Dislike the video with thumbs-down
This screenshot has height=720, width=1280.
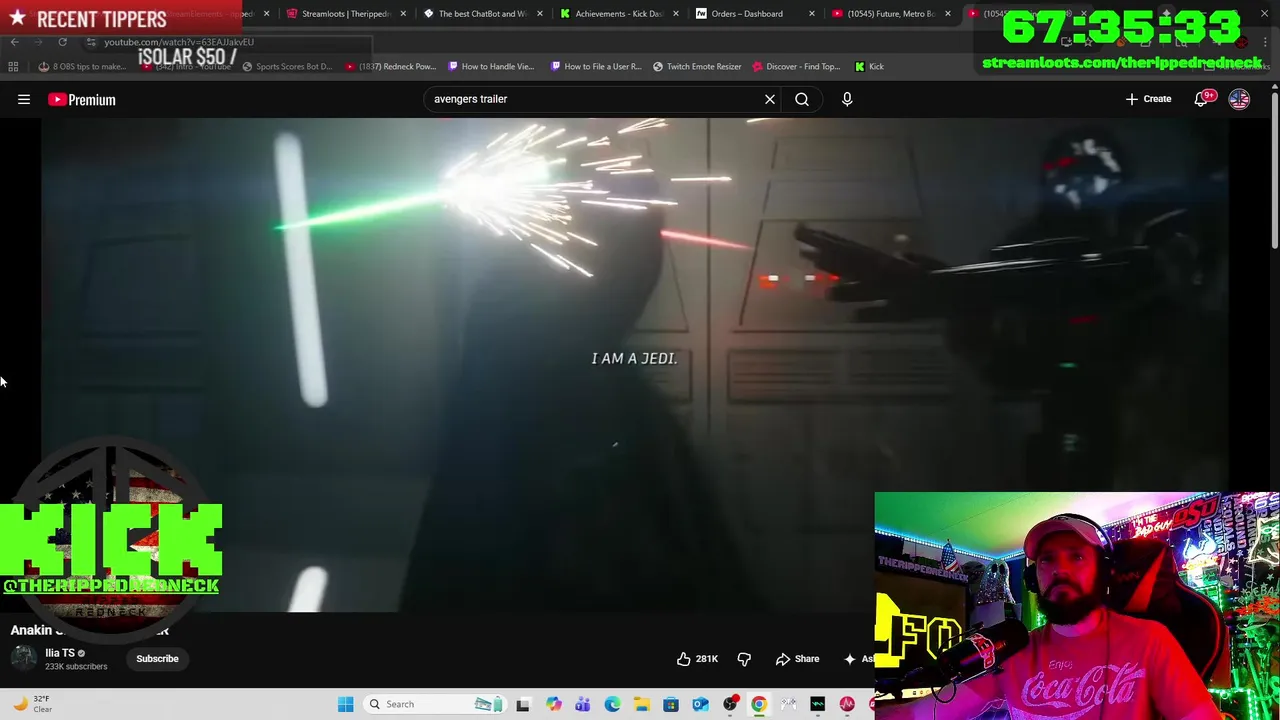coord(744,659)
